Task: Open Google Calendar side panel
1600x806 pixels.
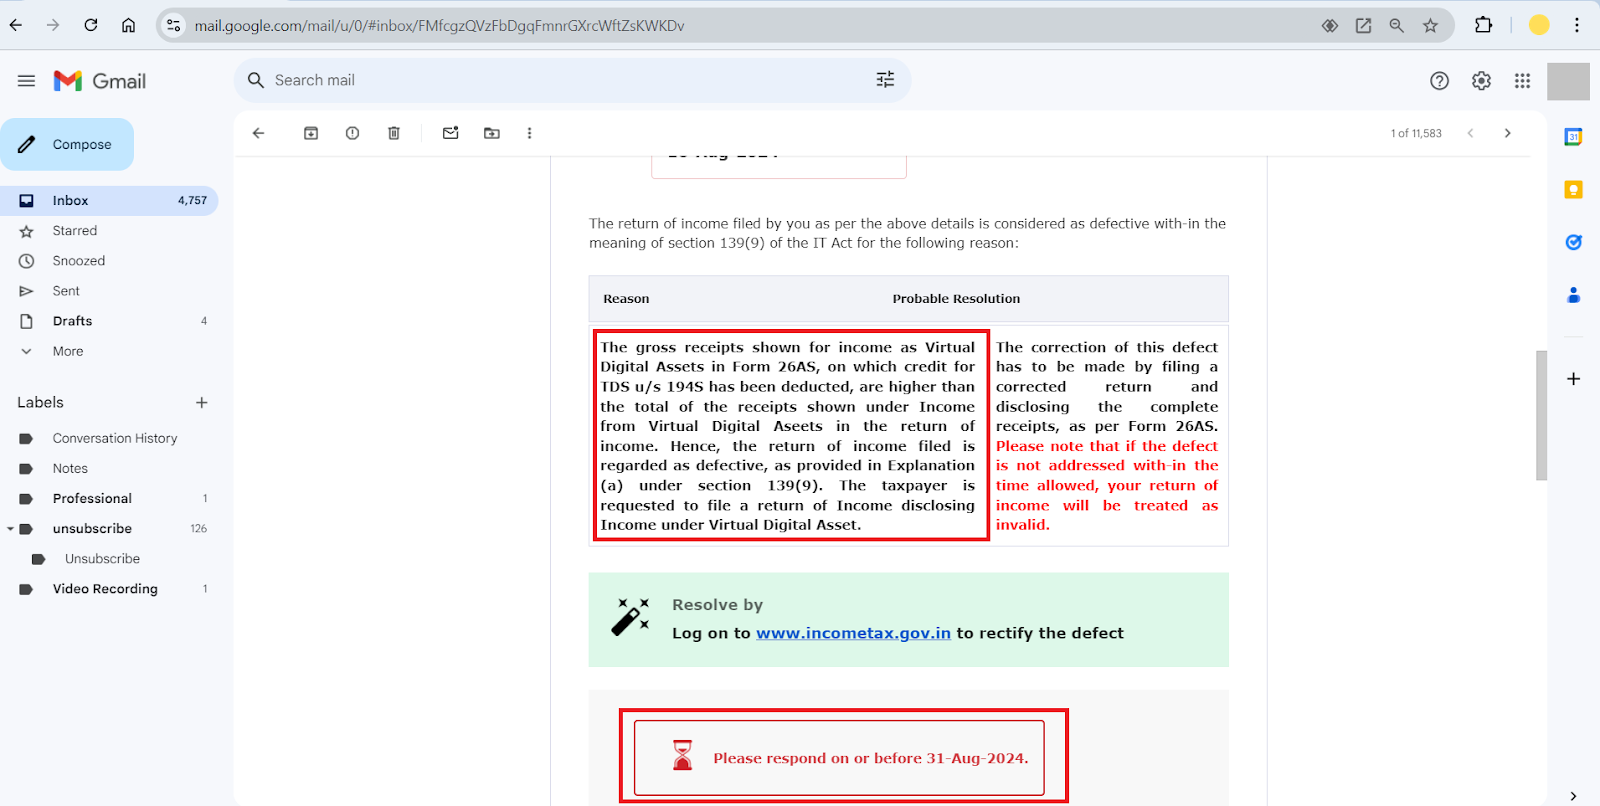Action: [1573, 137]
